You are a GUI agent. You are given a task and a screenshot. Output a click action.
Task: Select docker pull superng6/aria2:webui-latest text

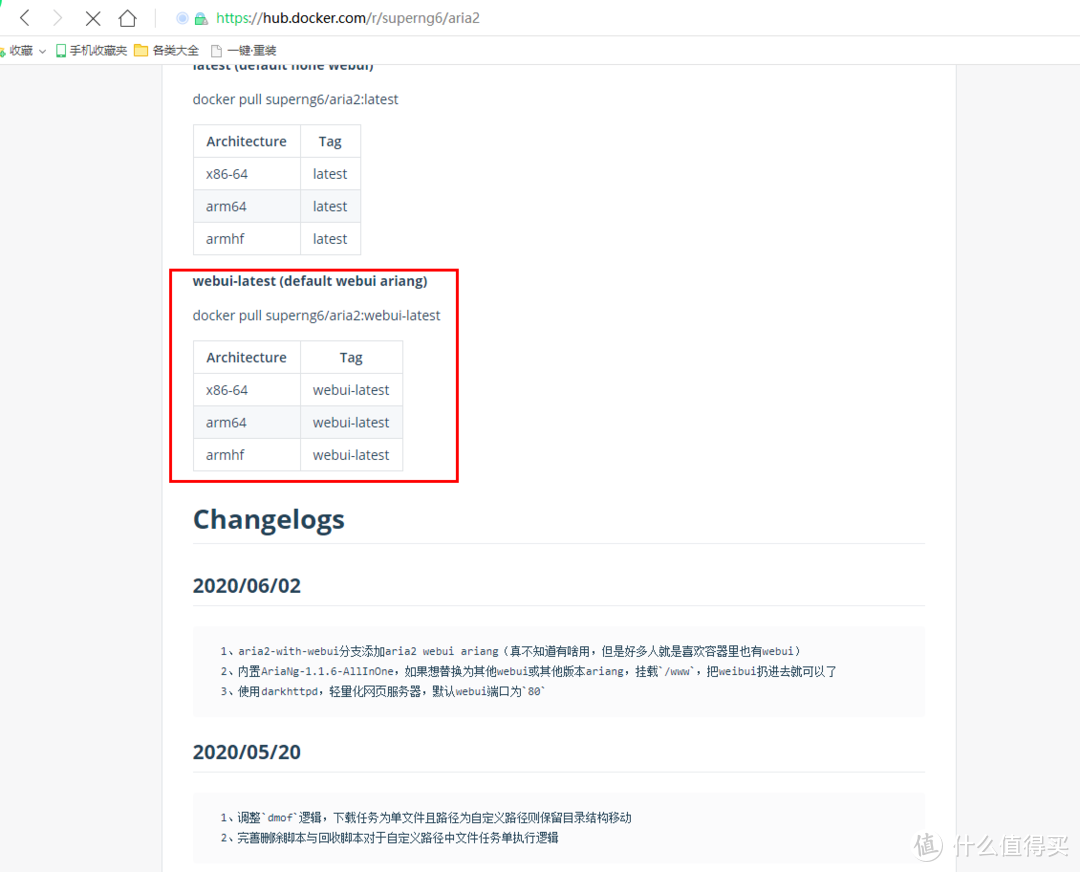[x=316, y=315]
